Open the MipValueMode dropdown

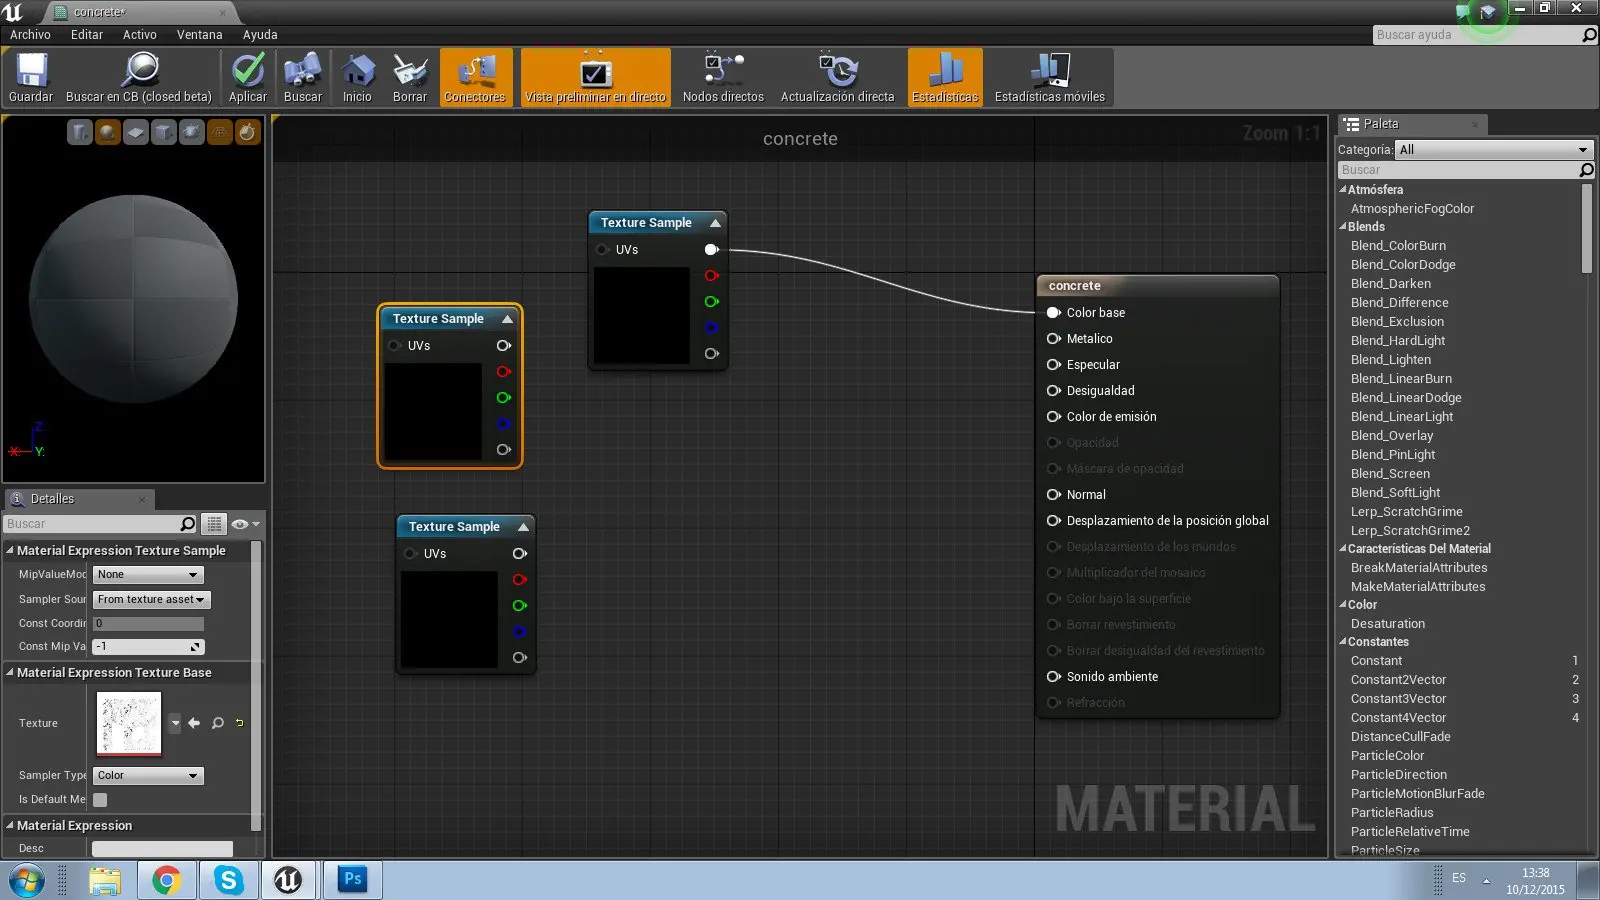coord(148,575)
